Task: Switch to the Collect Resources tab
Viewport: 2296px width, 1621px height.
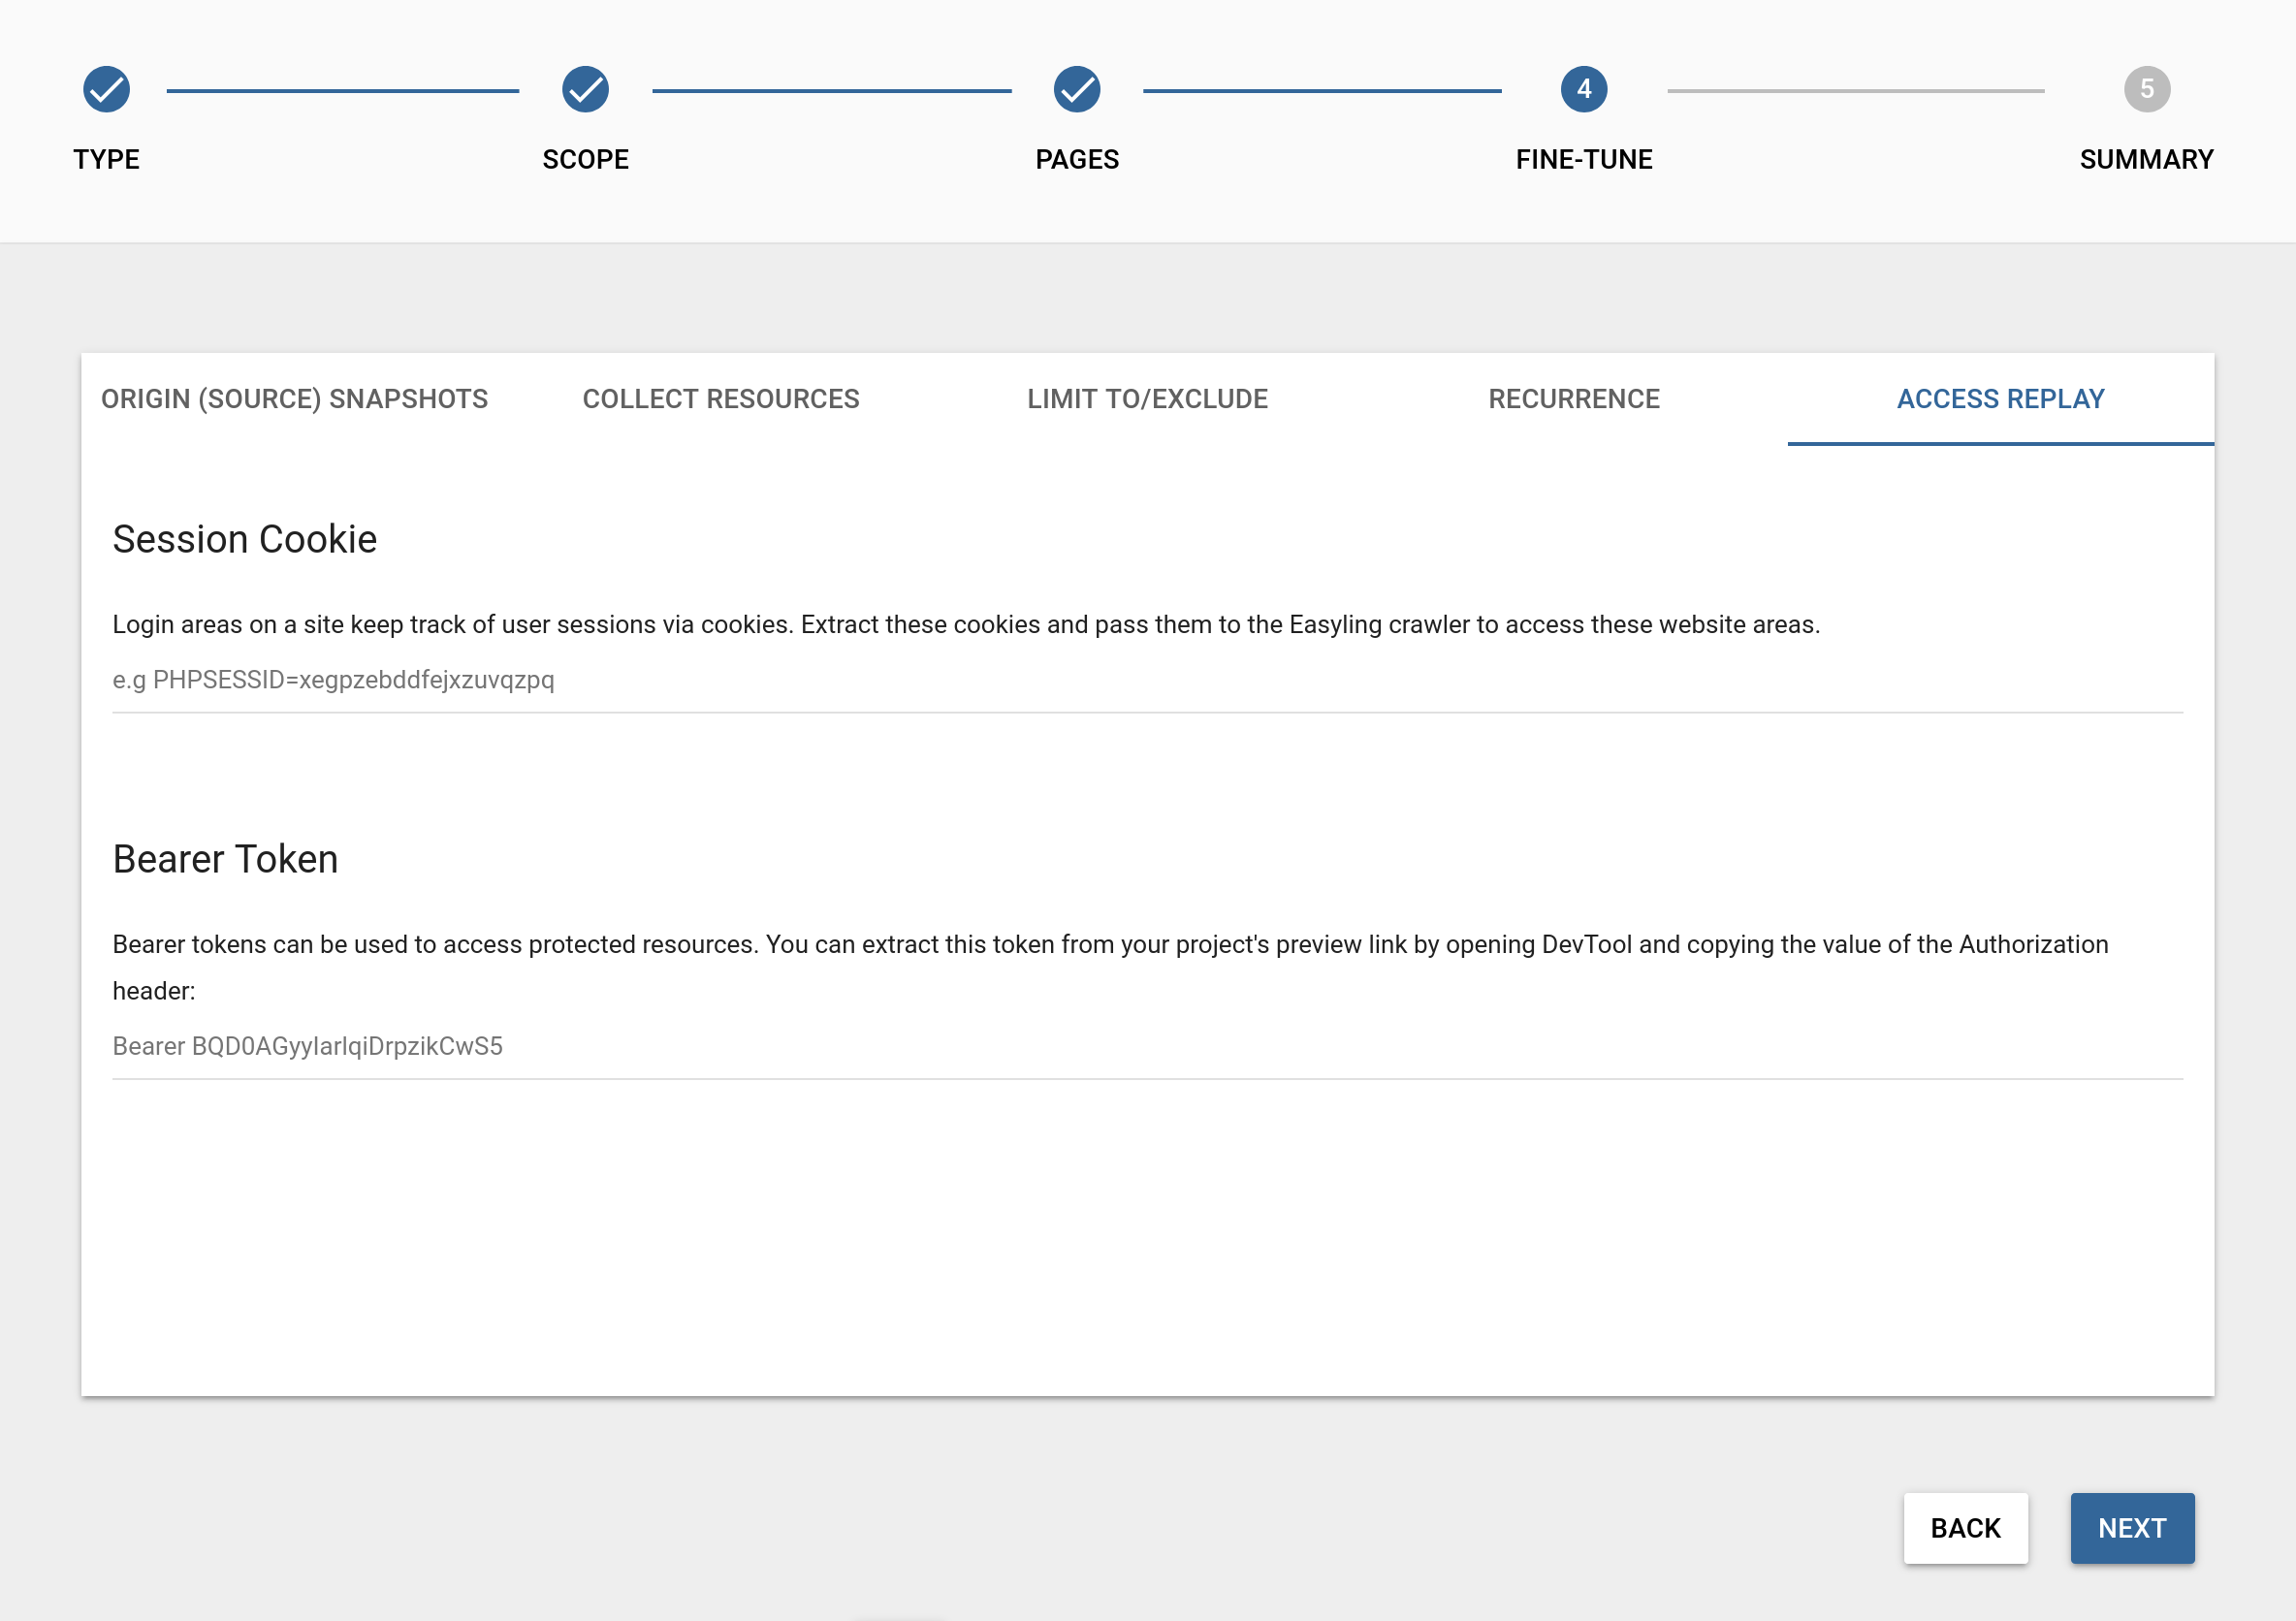Action: 720,399
